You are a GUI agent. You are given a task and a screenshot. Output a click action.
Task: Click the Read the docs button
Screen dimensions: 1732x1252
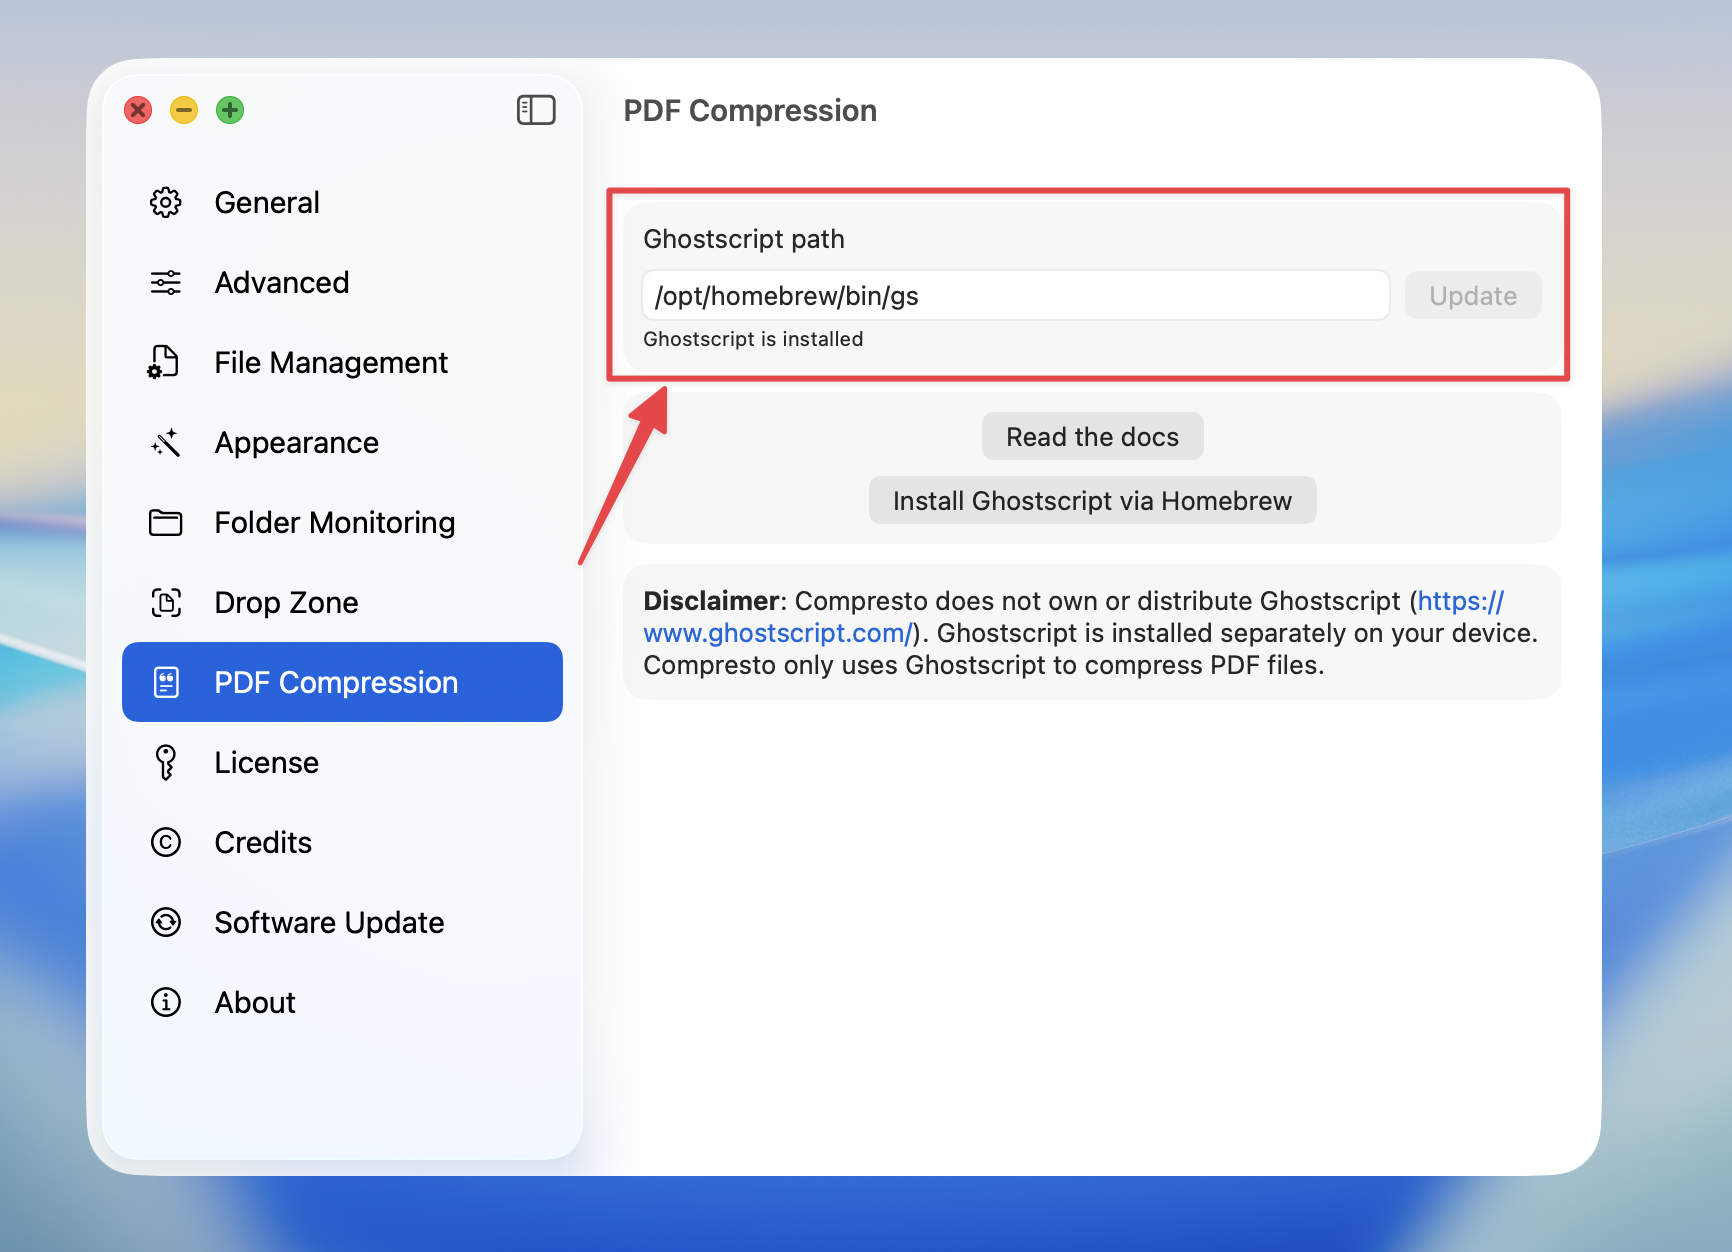click(x=1092, y=437)
